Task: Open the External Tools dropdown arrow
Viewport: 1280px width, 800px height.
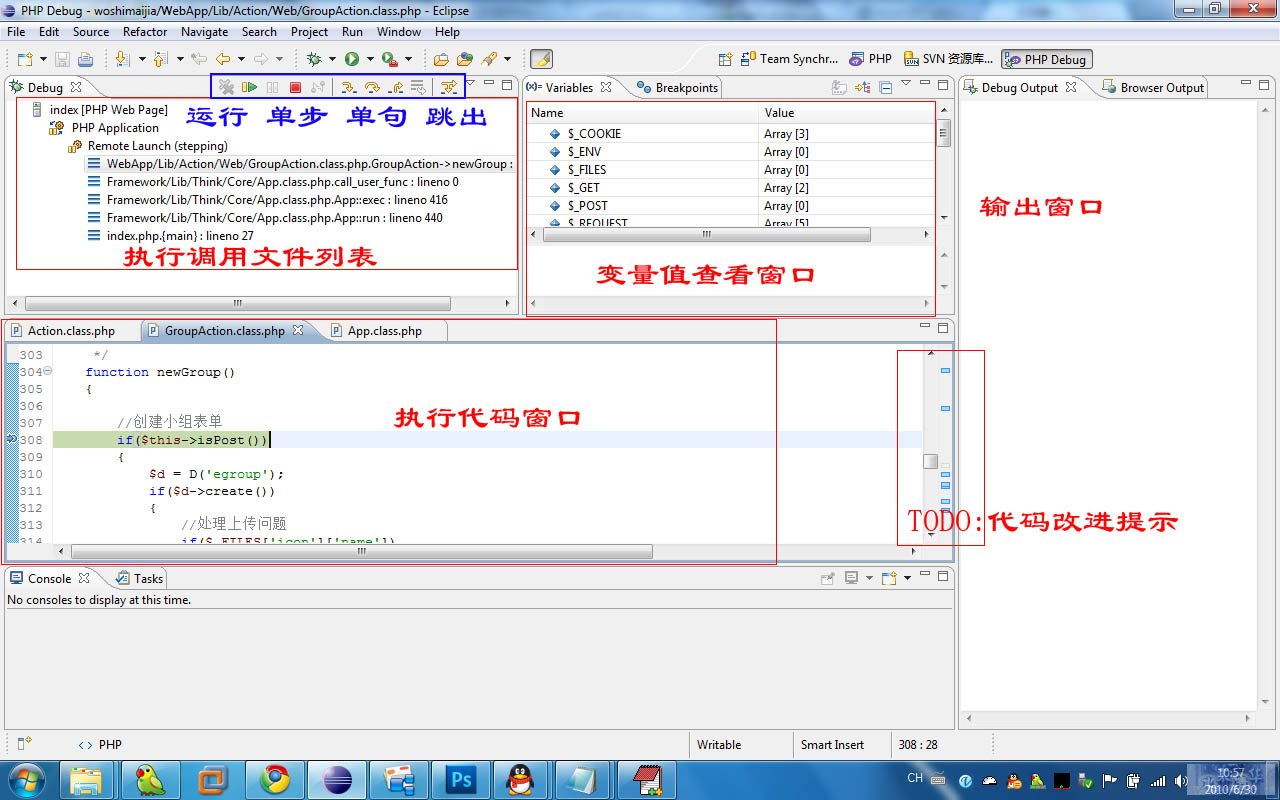Action: pyautogui.click(x=409, y=59)
